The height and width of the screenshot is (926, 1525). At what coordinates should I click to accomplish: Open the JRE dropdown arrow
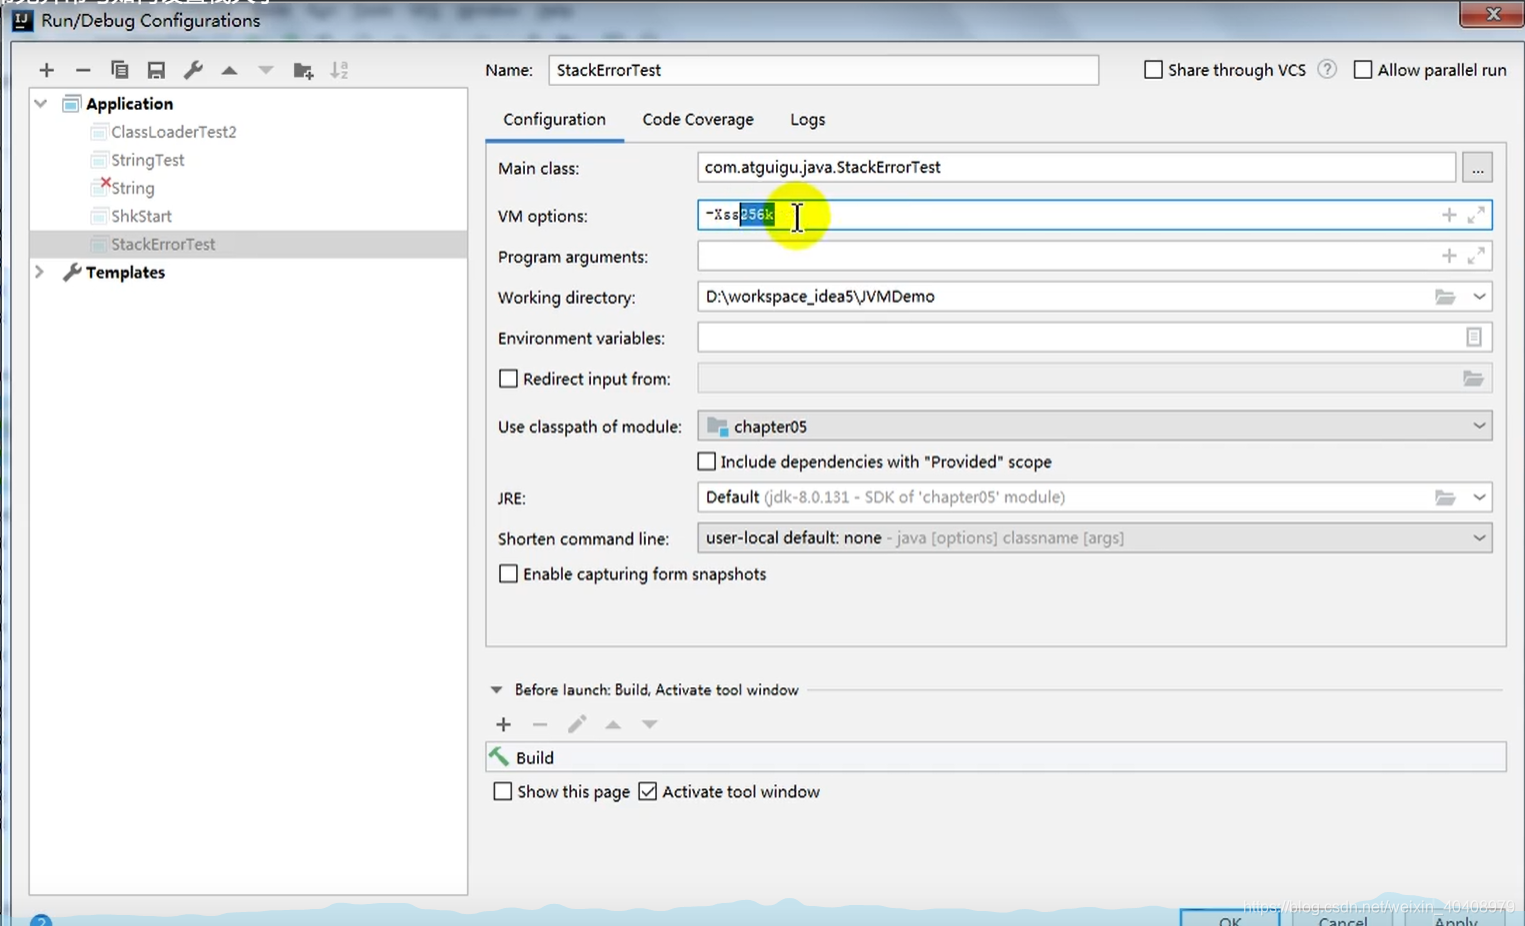coord(1479,497)
